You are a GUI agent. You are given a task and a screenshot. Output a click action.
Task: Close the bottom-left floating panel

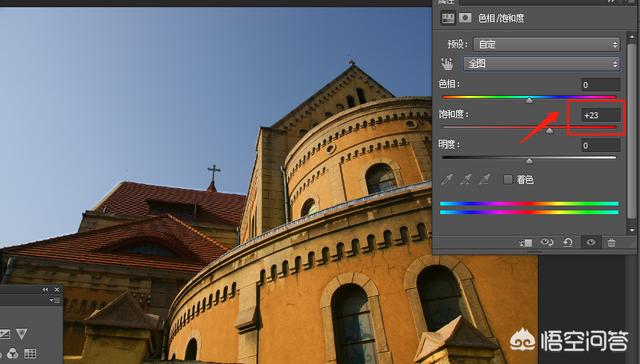pos(57,290)
